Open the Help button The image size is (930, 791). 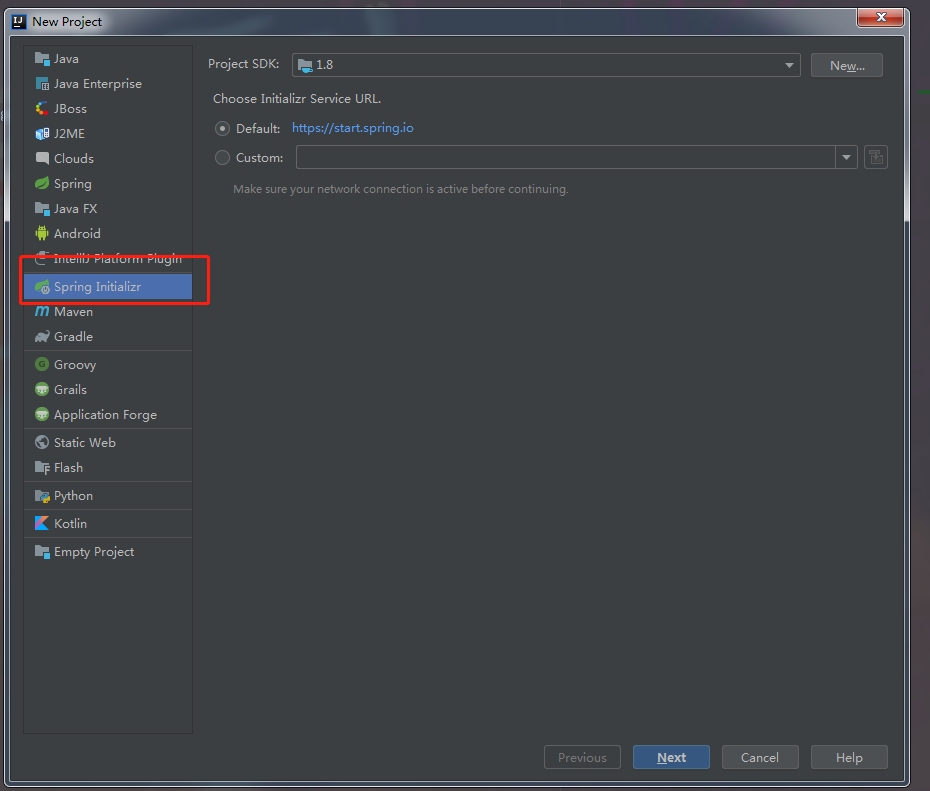pyautogui.click(x=849, y=757)
